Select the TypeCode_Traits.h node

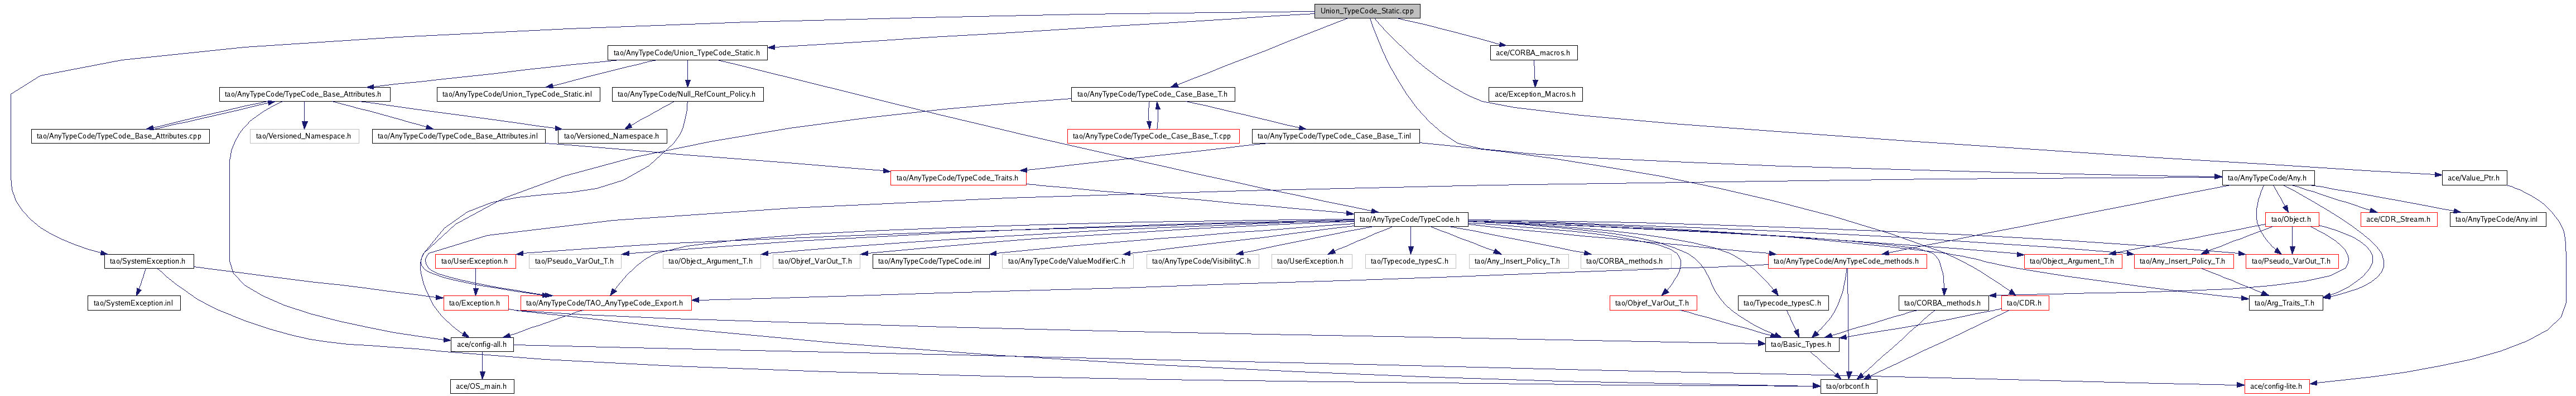coord(957,177)
